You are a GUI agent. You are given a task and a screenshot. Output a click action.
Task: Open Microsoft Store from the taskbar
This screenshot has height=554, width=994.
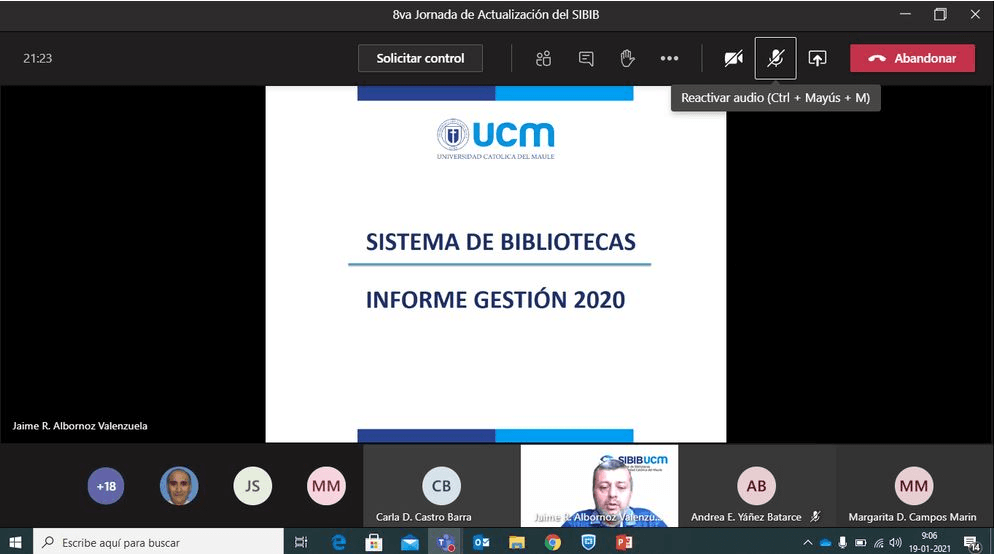(x=373, y=542)
